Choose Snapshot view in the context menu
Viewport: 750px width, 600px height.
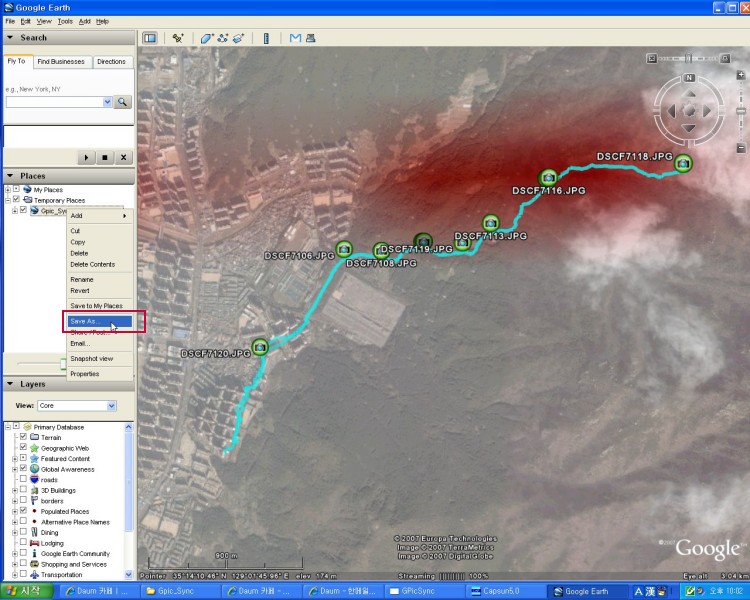pos(99,358)
